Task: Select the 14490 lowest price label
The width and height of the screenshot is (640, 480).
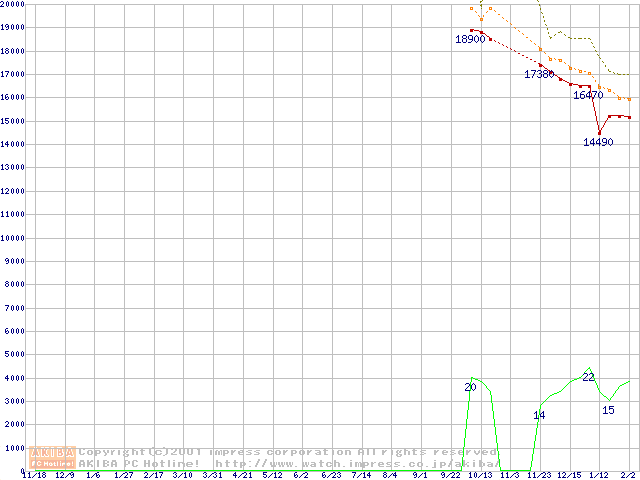Action: click(598, 143)
